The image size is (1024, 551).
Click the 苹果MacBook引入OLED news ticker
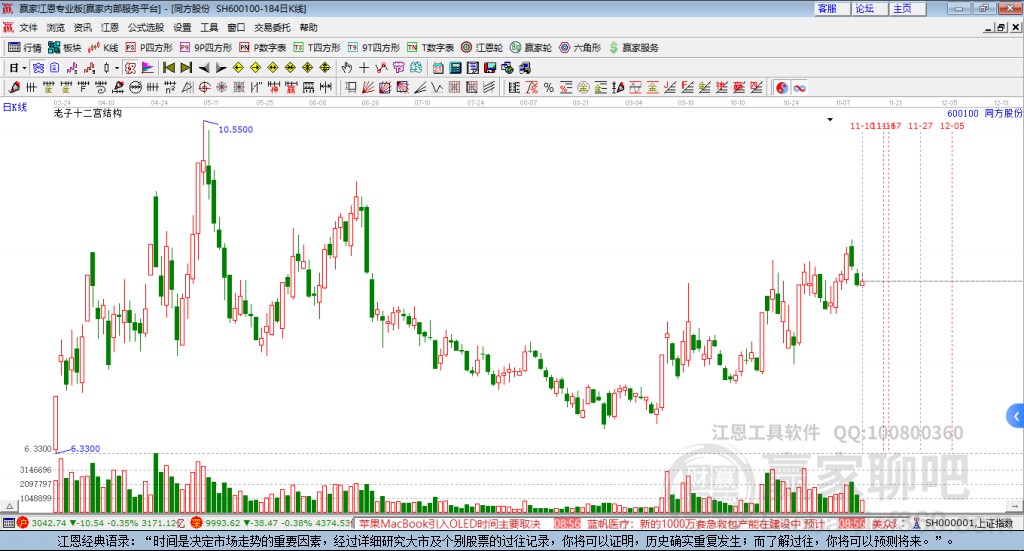tap(449, 524)
